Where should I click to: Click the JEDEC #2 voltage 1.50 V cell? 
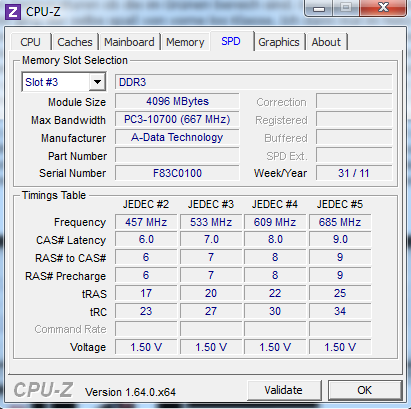[146, 347]
